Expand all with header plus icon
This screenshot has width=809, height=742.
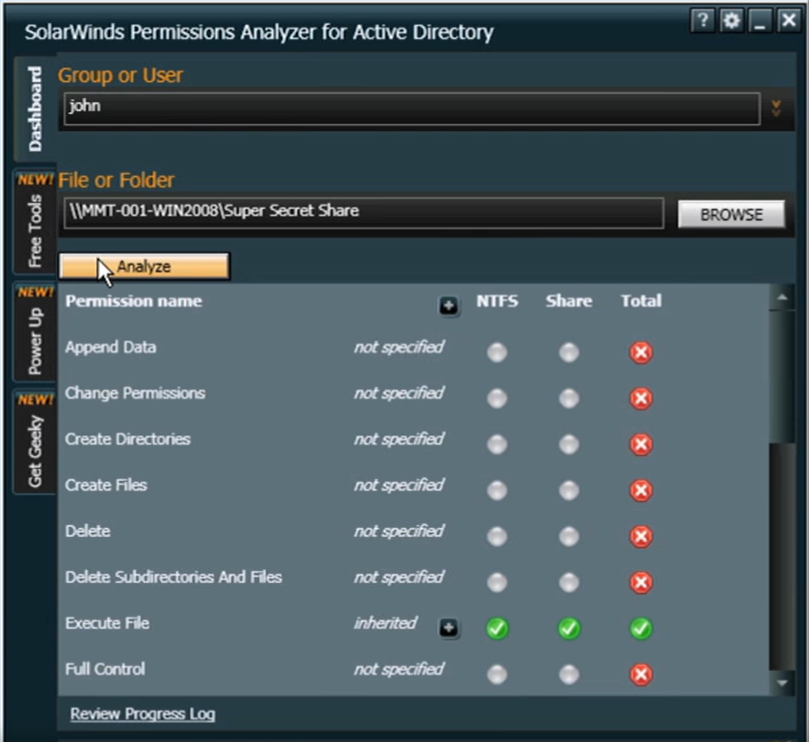coord(448,306)
